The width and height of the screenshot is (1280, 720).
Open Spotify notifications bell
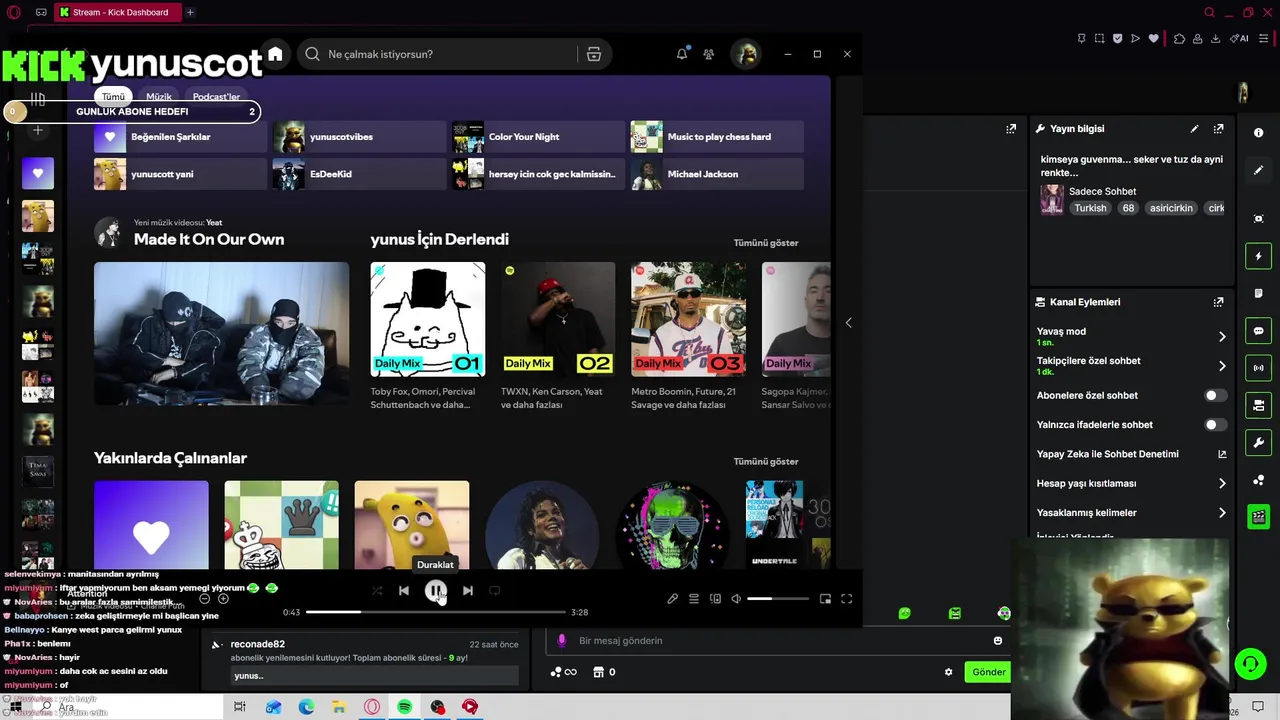pos(682,54)
